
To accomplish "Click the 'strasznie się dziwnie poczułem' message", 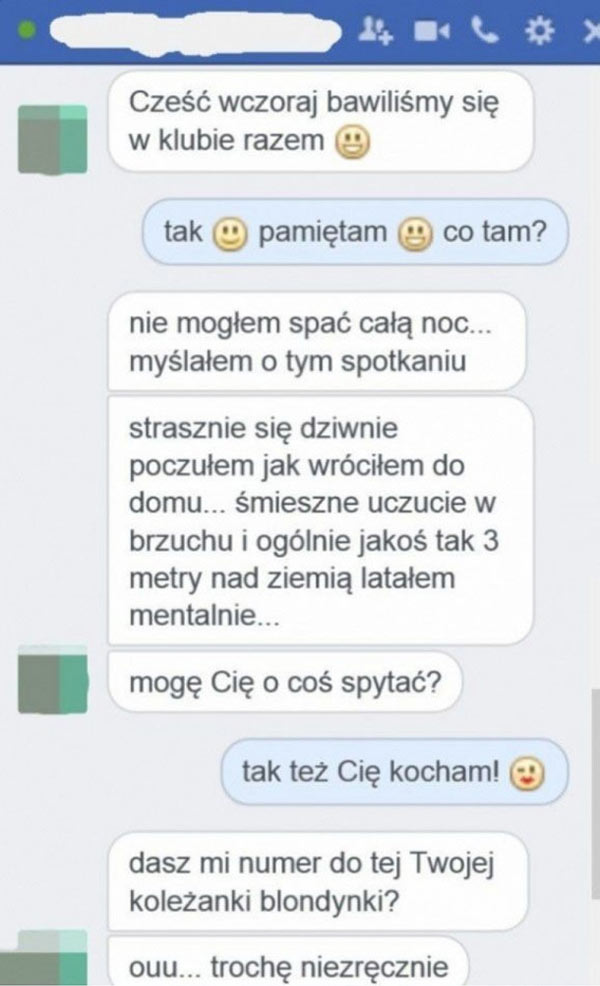I will (x=320, y=521).
